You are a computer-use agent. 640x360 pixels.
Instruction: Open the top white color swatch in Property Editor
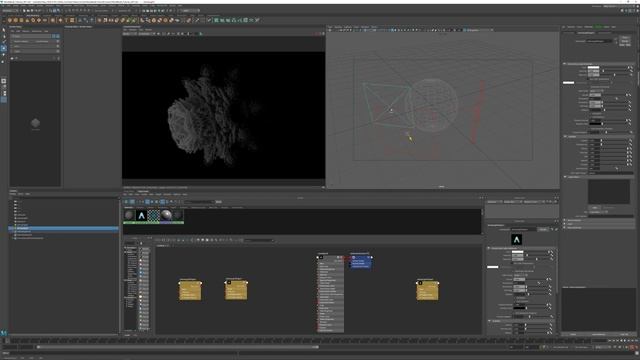pos(518,252)
